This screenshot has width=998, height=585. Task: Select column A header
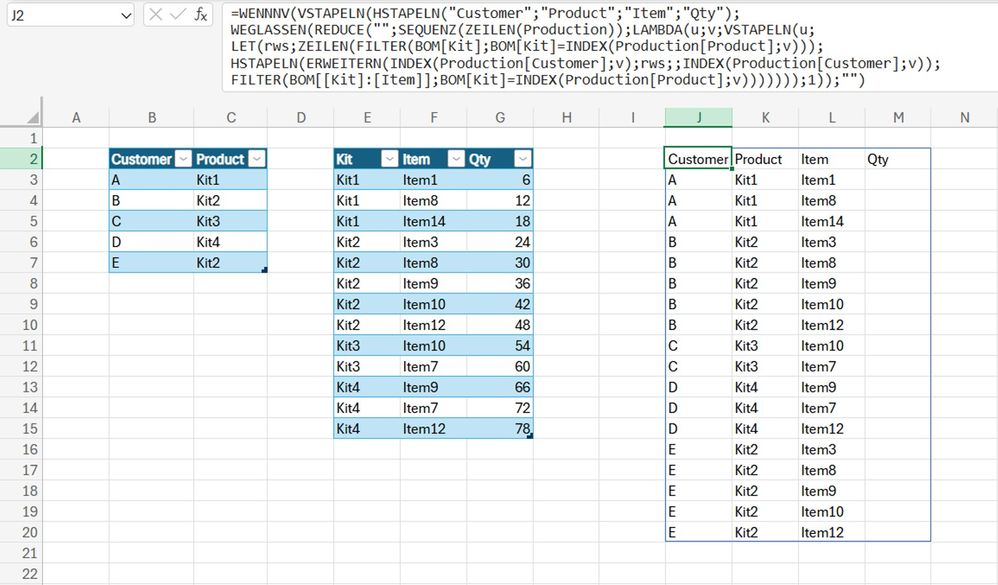pos(76,118)
